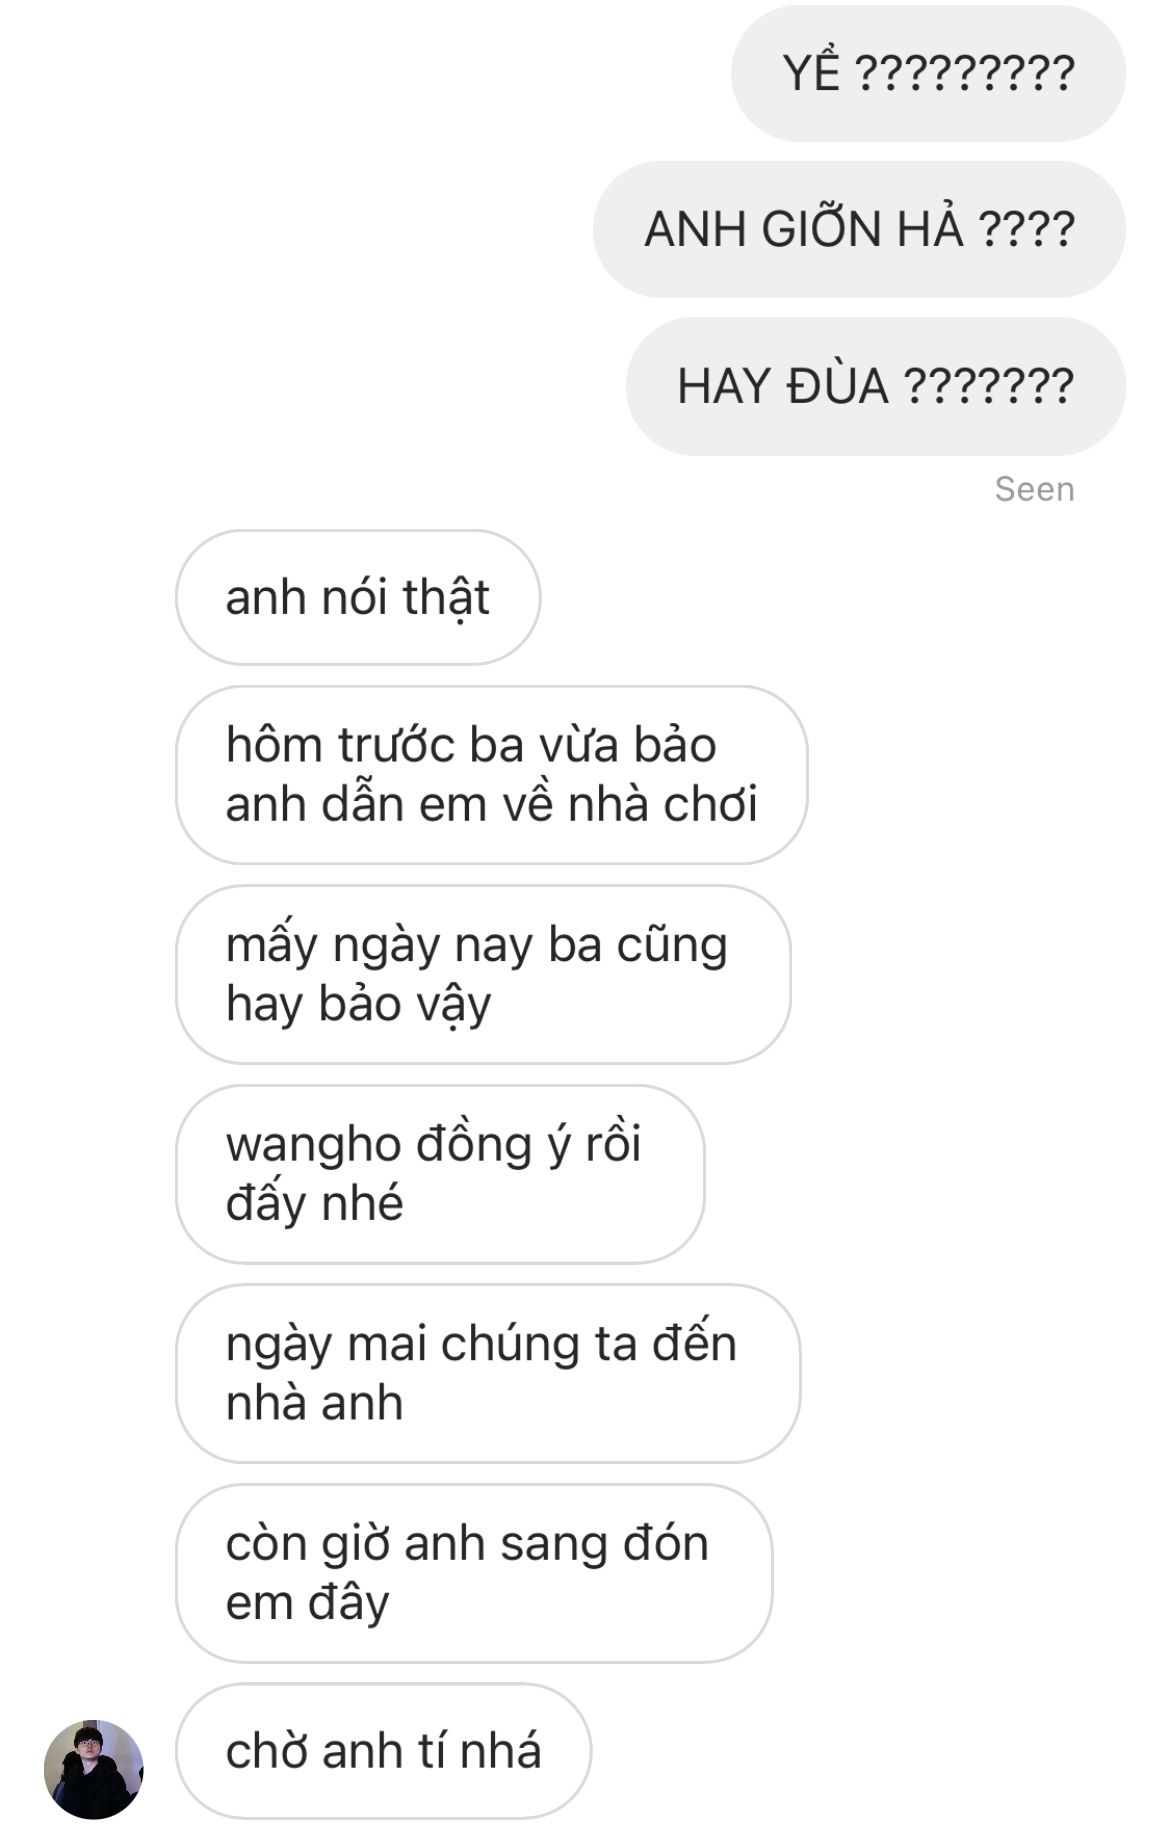
Task: Select the 'ANH GIỠN HẢ ????' message bubble
Action: (x=859, y=229)
